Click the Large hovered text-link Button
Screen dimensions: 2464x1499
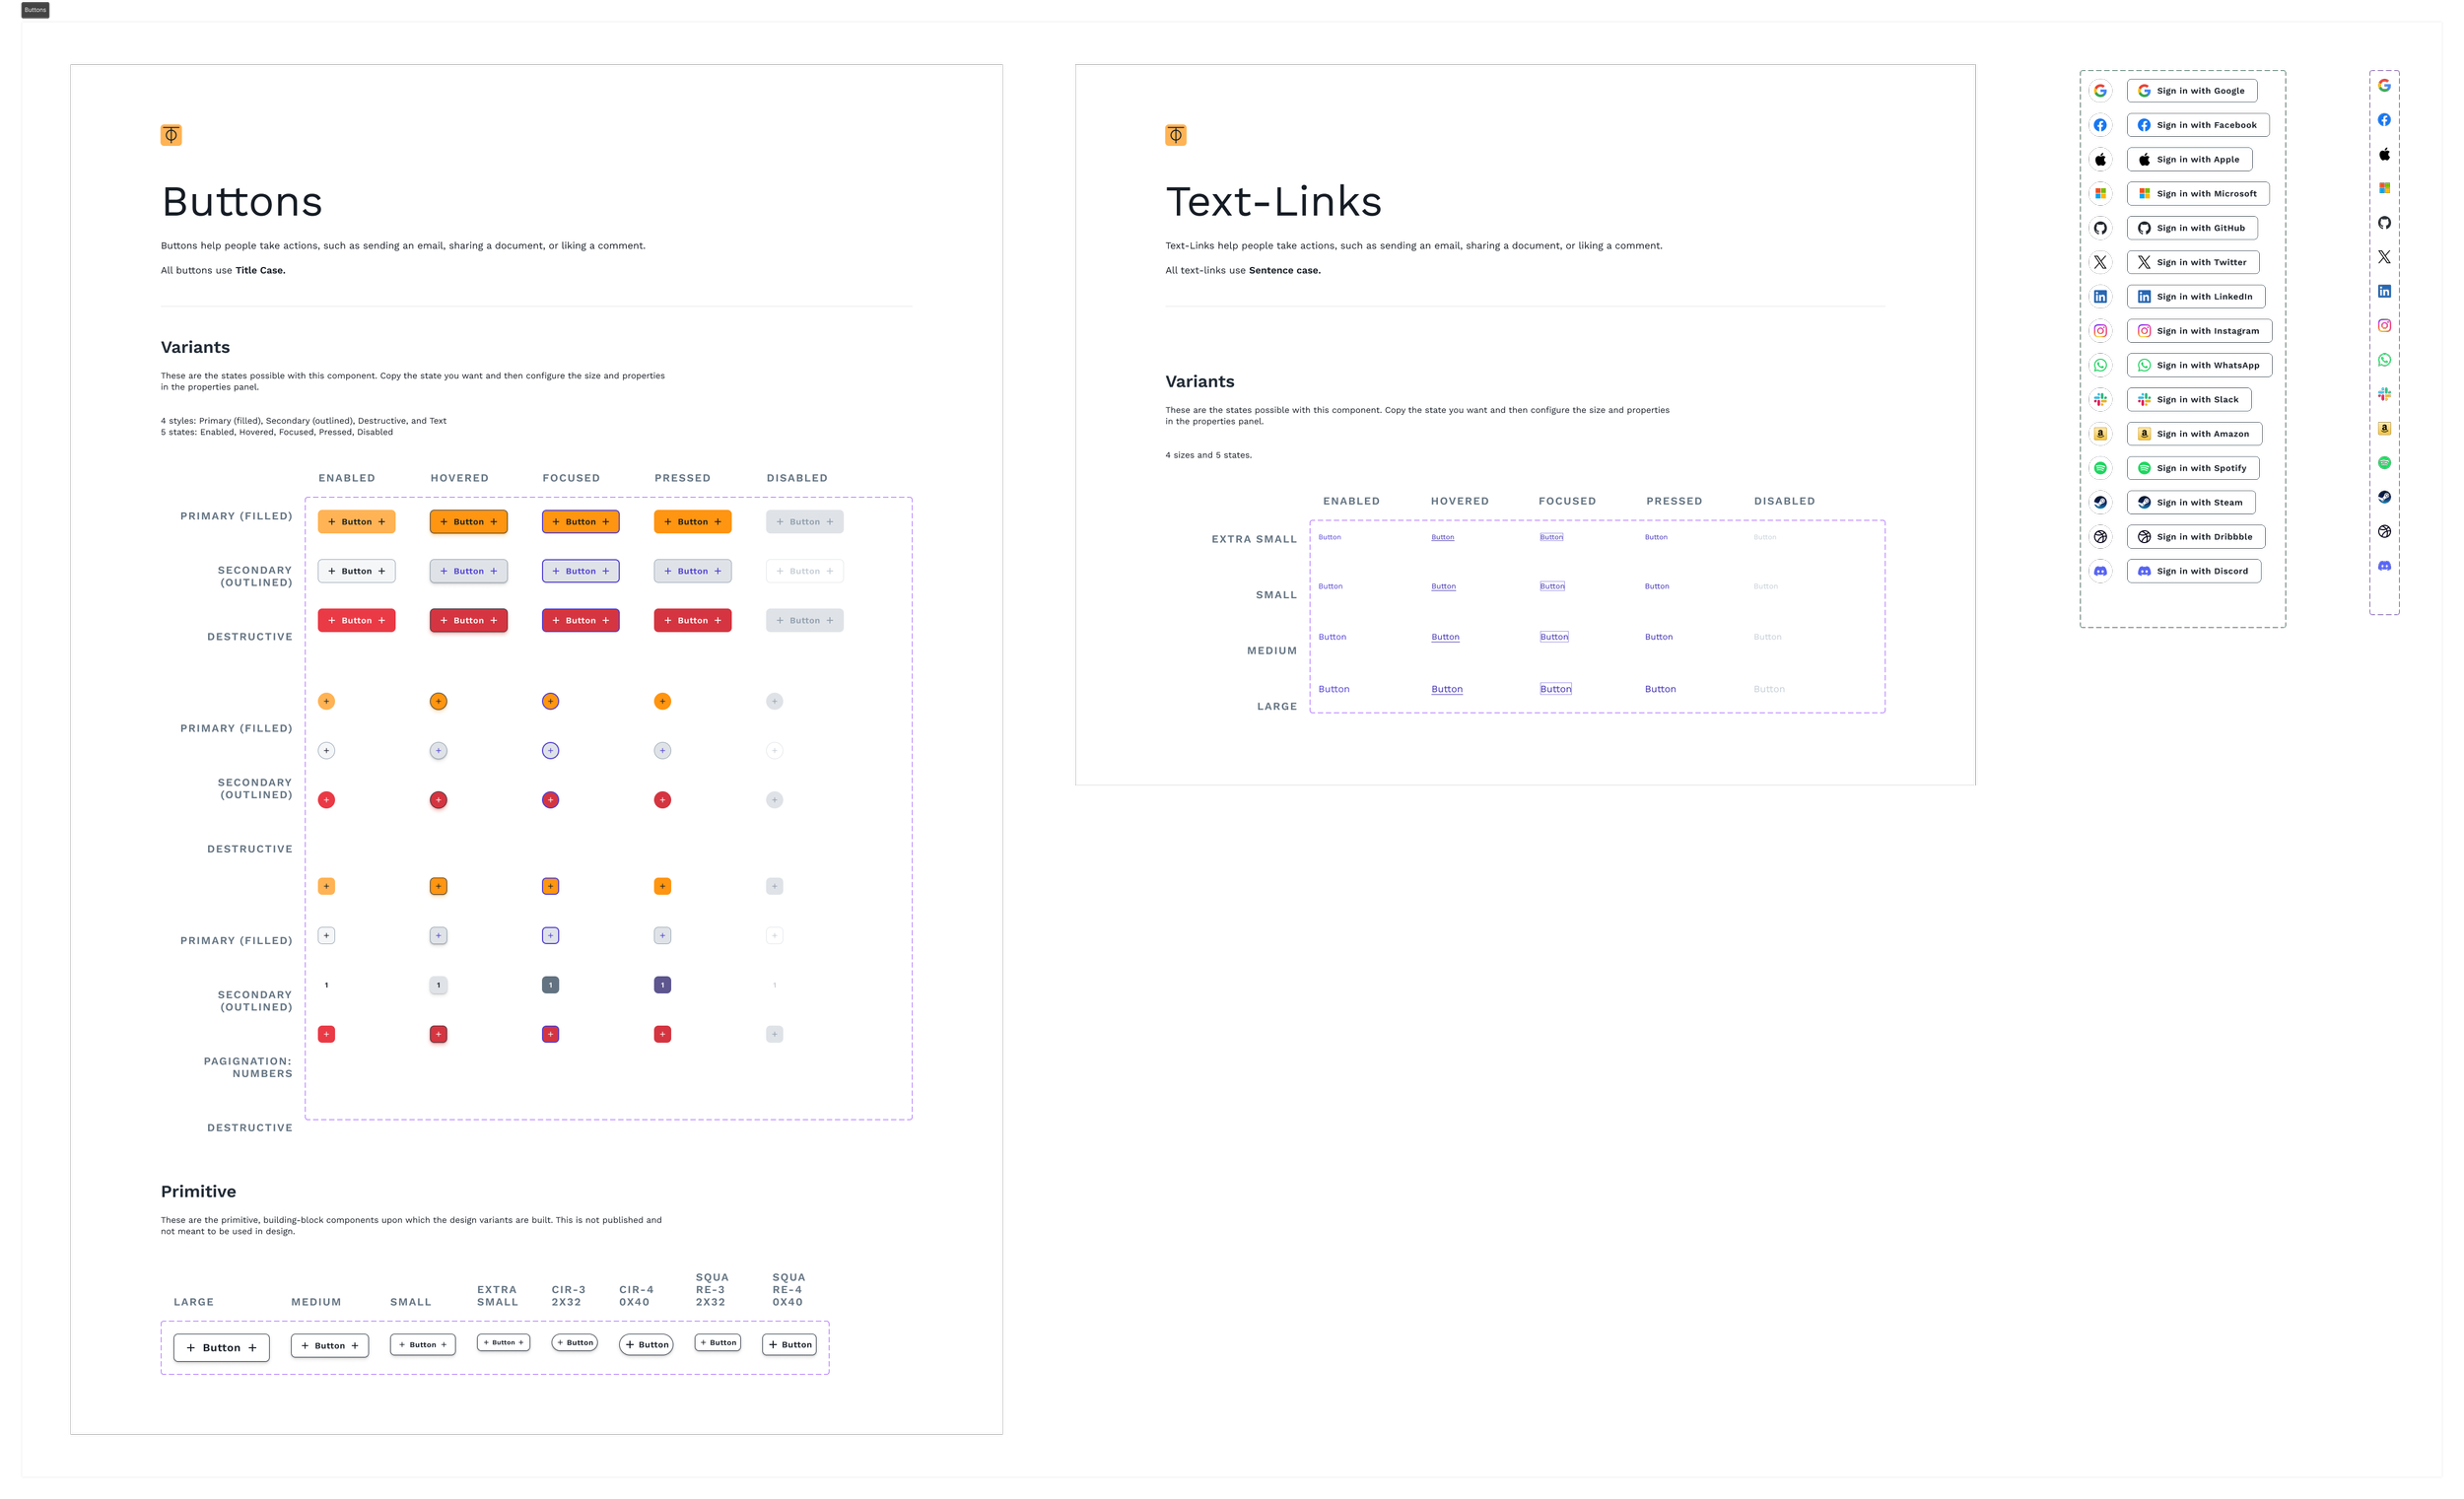pos(1446,689)
